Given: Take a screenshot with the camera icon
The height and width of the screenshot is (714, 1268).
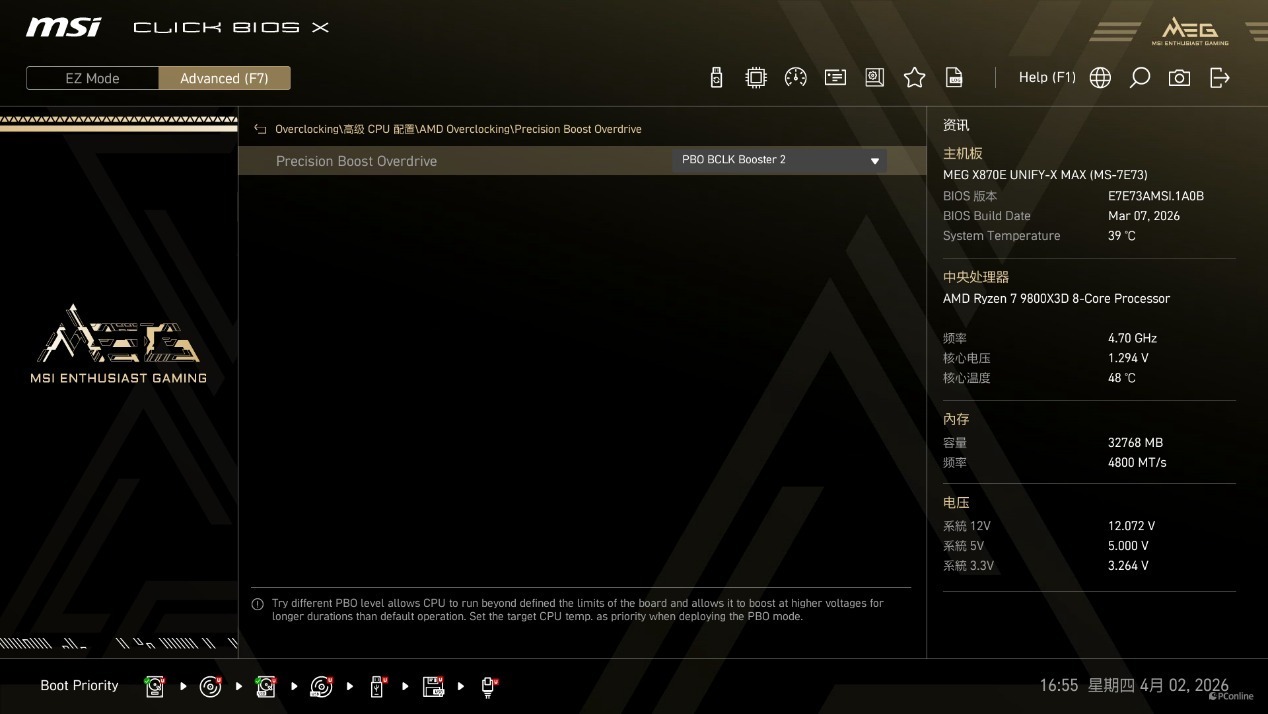Looking at the screenshot, I should 1180,78.
